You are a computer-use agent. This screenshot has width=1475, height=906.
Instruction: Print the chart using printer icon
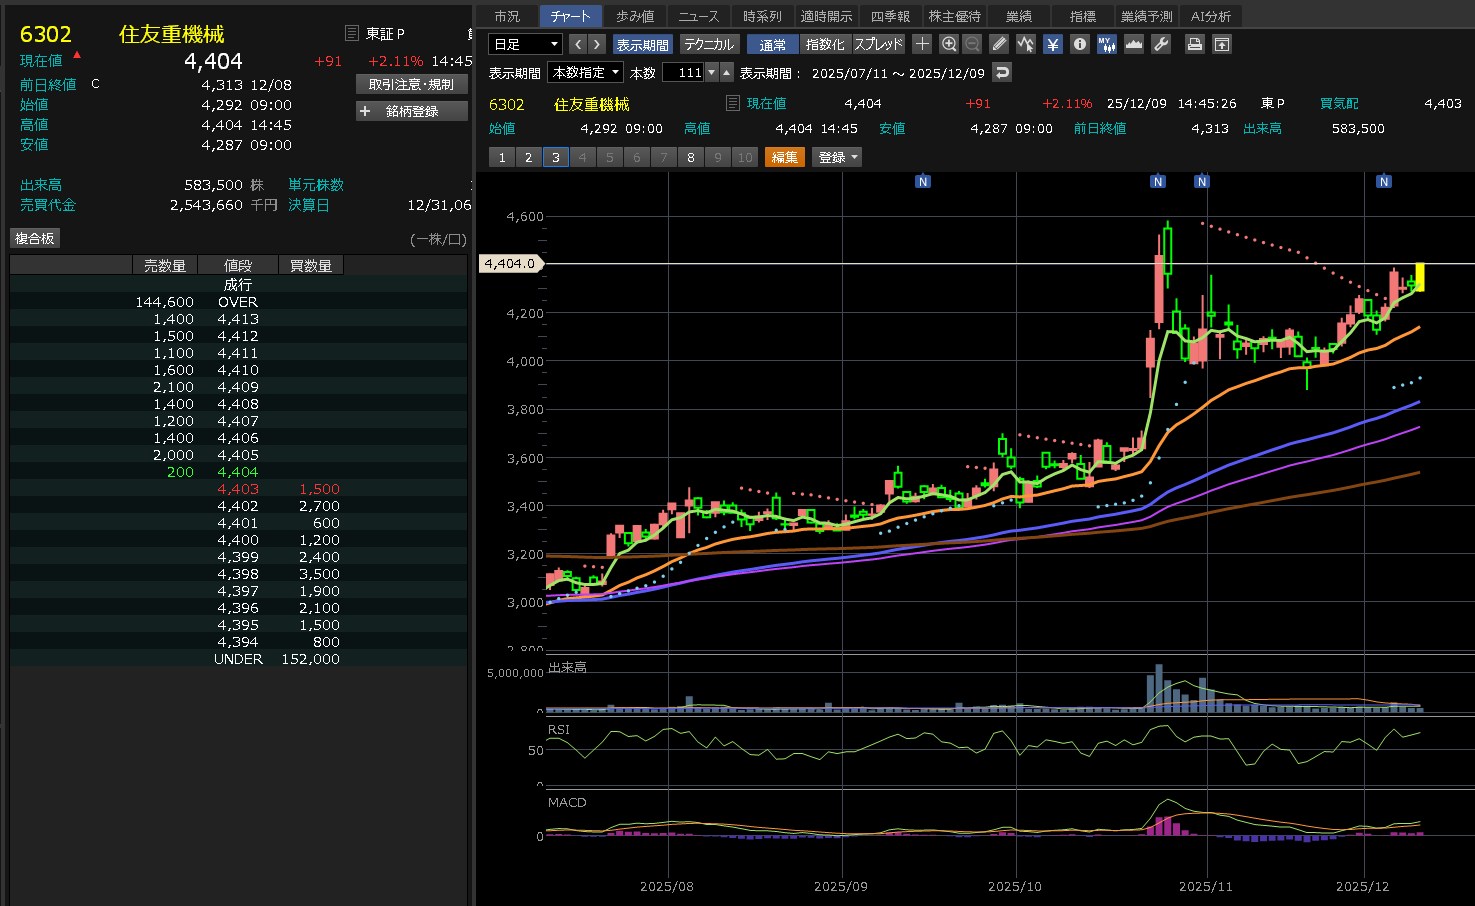[x=1194, y=44]
